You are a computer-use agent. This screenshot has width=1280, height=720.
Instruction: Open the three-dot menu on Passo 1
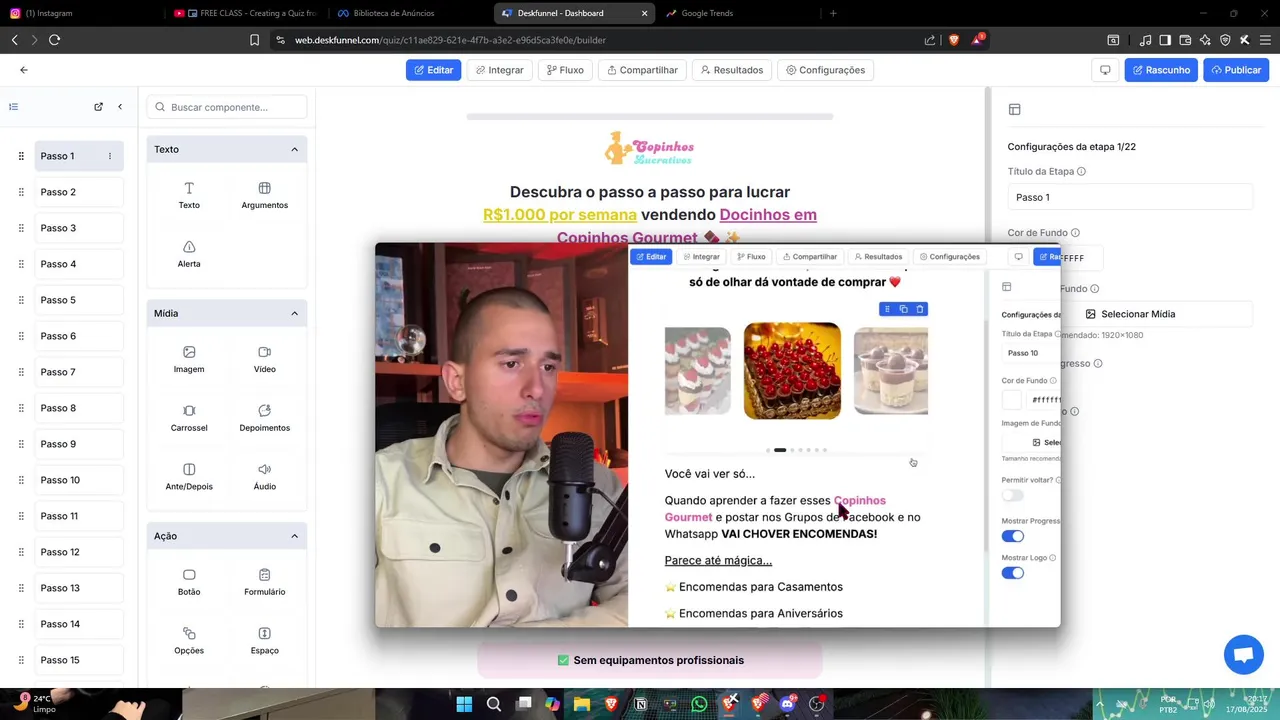pos(110,156)
